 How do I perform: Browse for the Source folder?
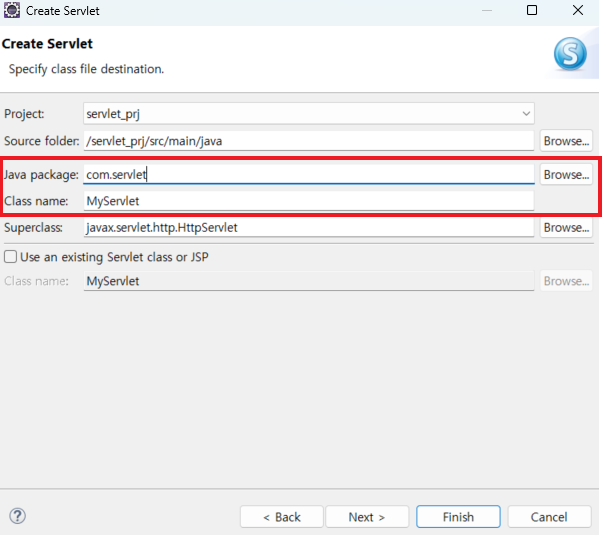pyautogui.click(x=566, y=141)
